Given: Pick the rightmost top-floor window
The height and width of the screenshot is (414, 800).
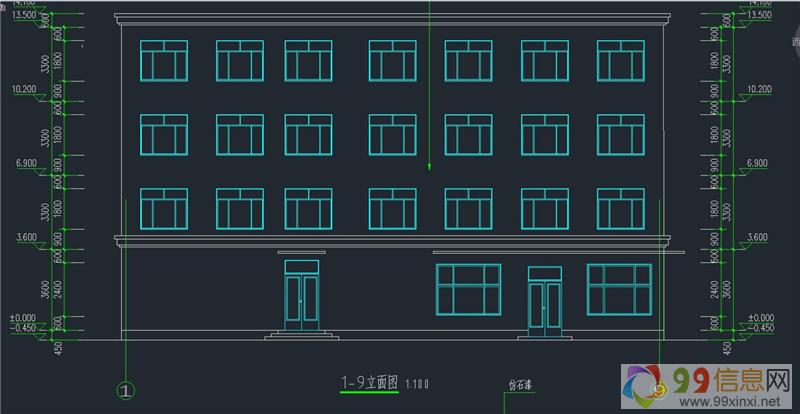Looking at the screenshot, I should 621,61.
